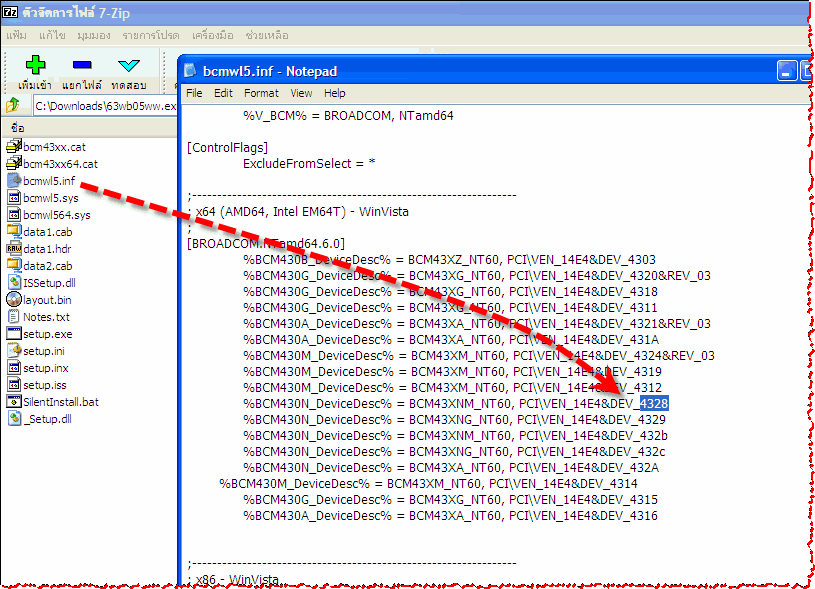Click the highlighted 4328 text in Notepad
The height and width of the screenshot is (589, 815).
(651, 403)
